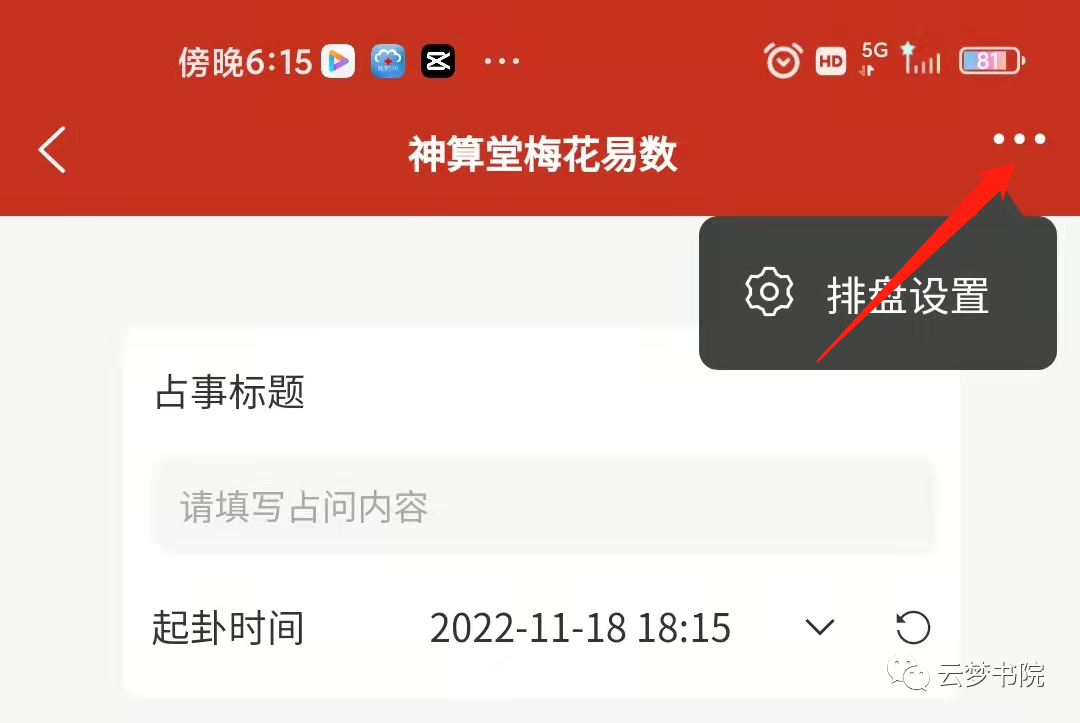The width and height of the screenshot is (1080, 723).
Task: Tap the battery indicator showing 81
Action: (x=992, y=61)
